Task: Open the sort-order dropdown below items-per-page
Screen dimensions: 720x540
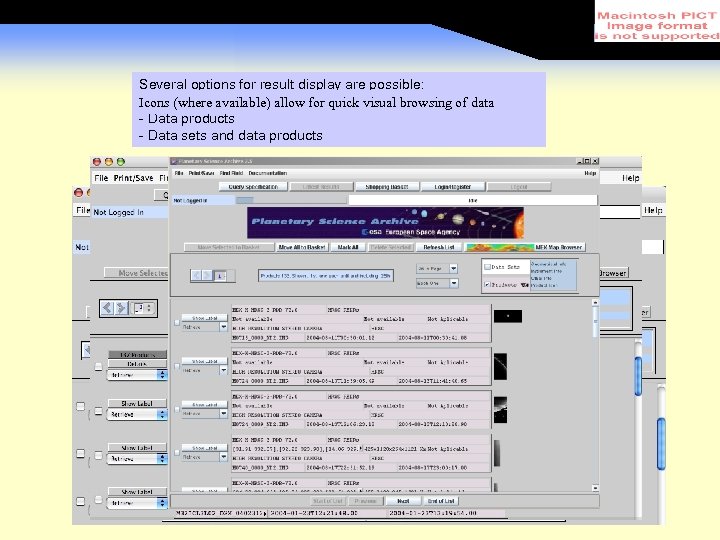Action: (437, 283)
